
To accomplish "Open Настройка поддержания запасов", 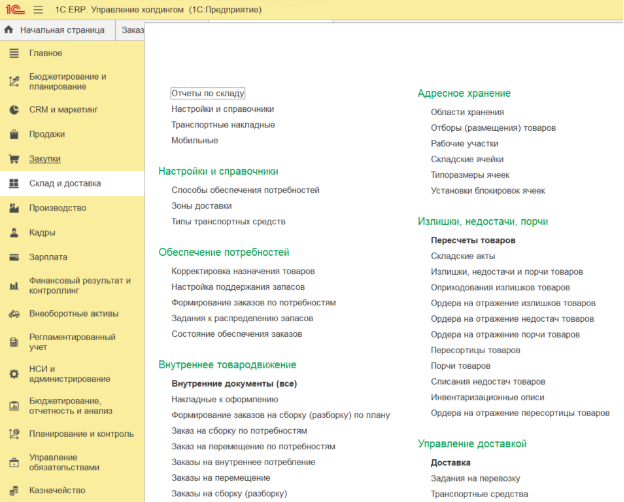I will click(x=238, y=287).
